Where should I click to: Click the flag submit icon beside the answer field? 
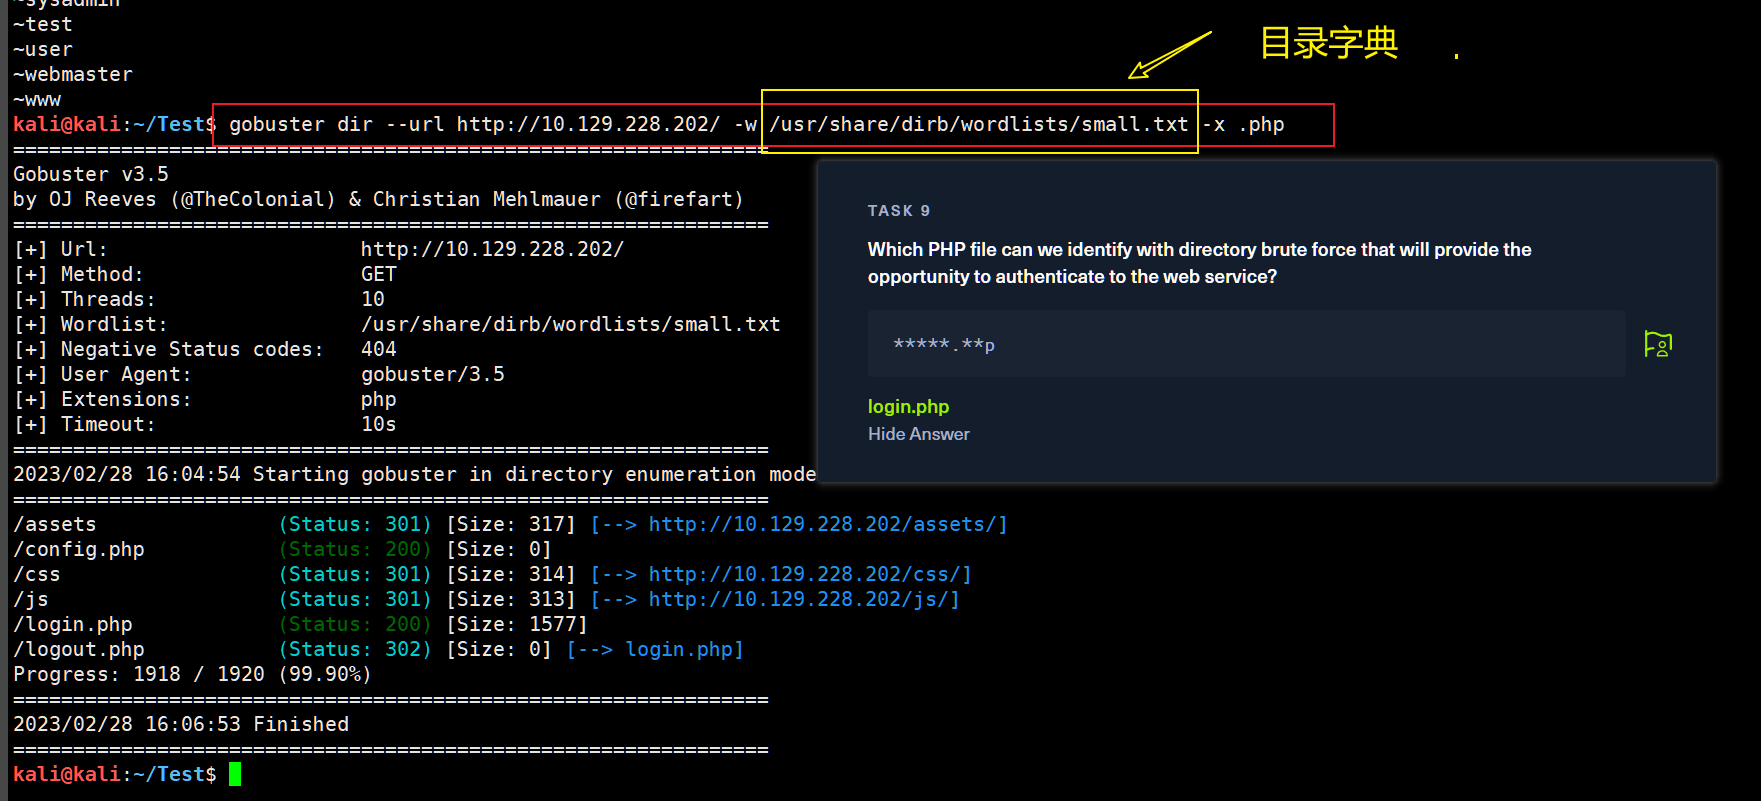pyautogui.click(x=1658, y=344)
